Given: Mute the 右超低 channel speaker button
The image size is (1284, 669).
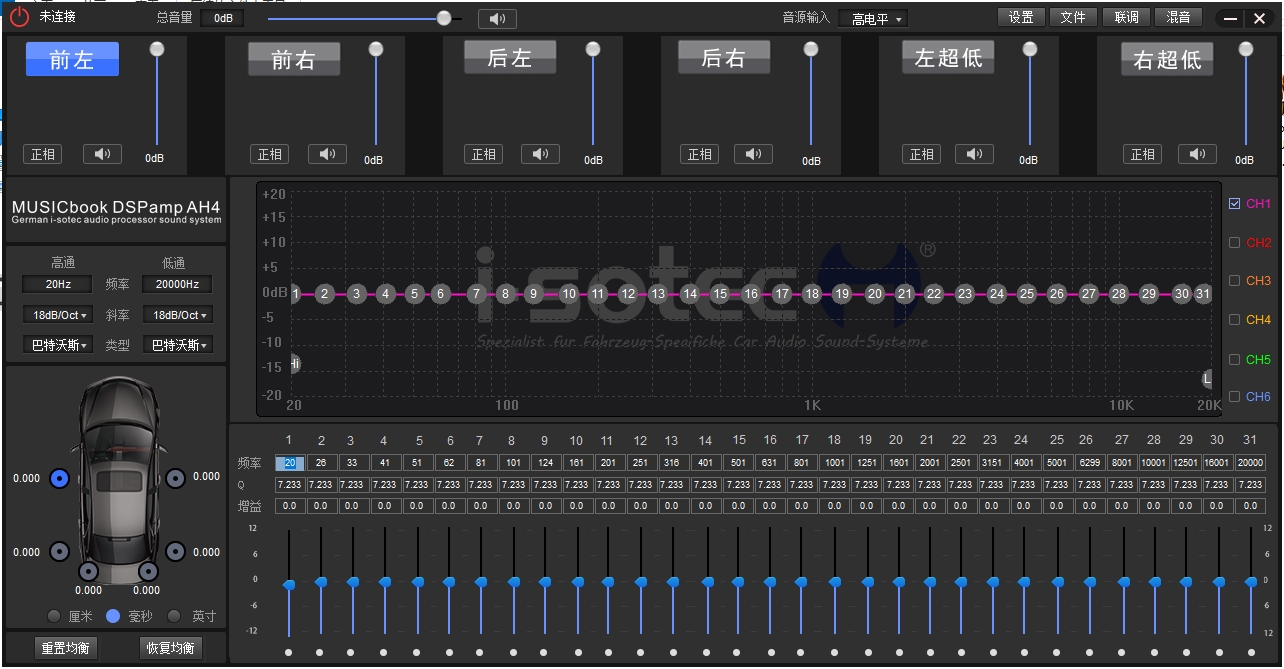Looking at the screenshot, I should click(1197, 154).
